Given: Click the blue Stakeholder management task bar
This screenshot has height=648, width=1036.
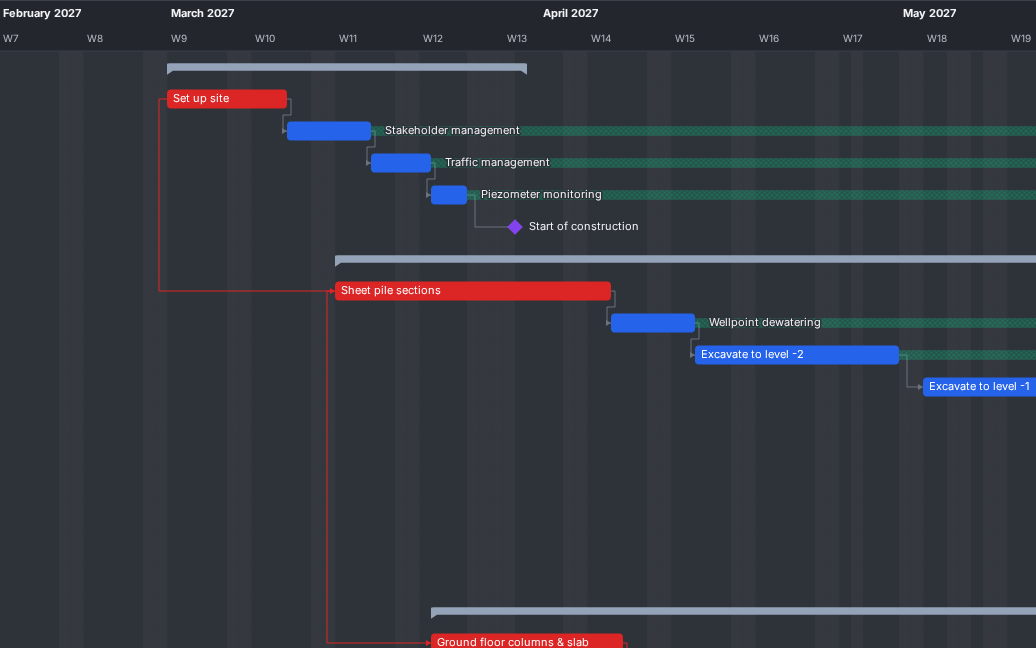Looking at the screenshot, I should click(x=328, y=131).
